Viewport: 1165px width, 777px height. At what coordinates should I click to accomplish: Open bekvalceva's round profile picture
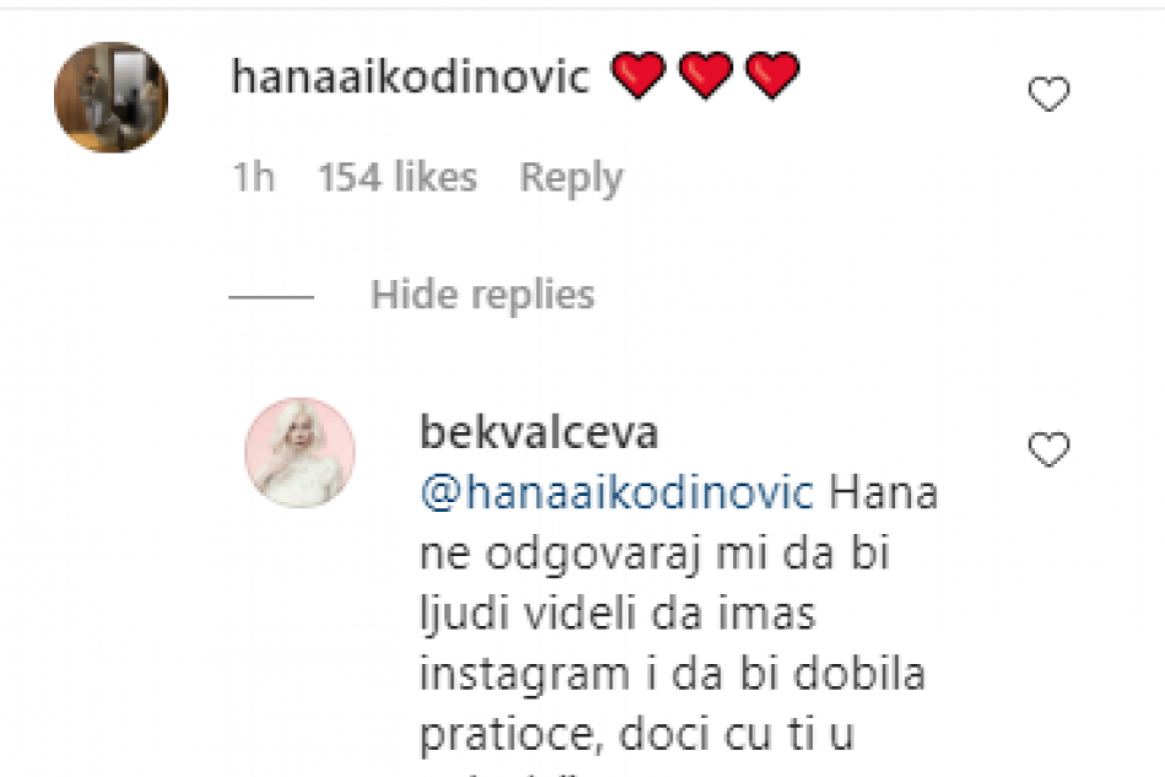[x=300, y=452]
